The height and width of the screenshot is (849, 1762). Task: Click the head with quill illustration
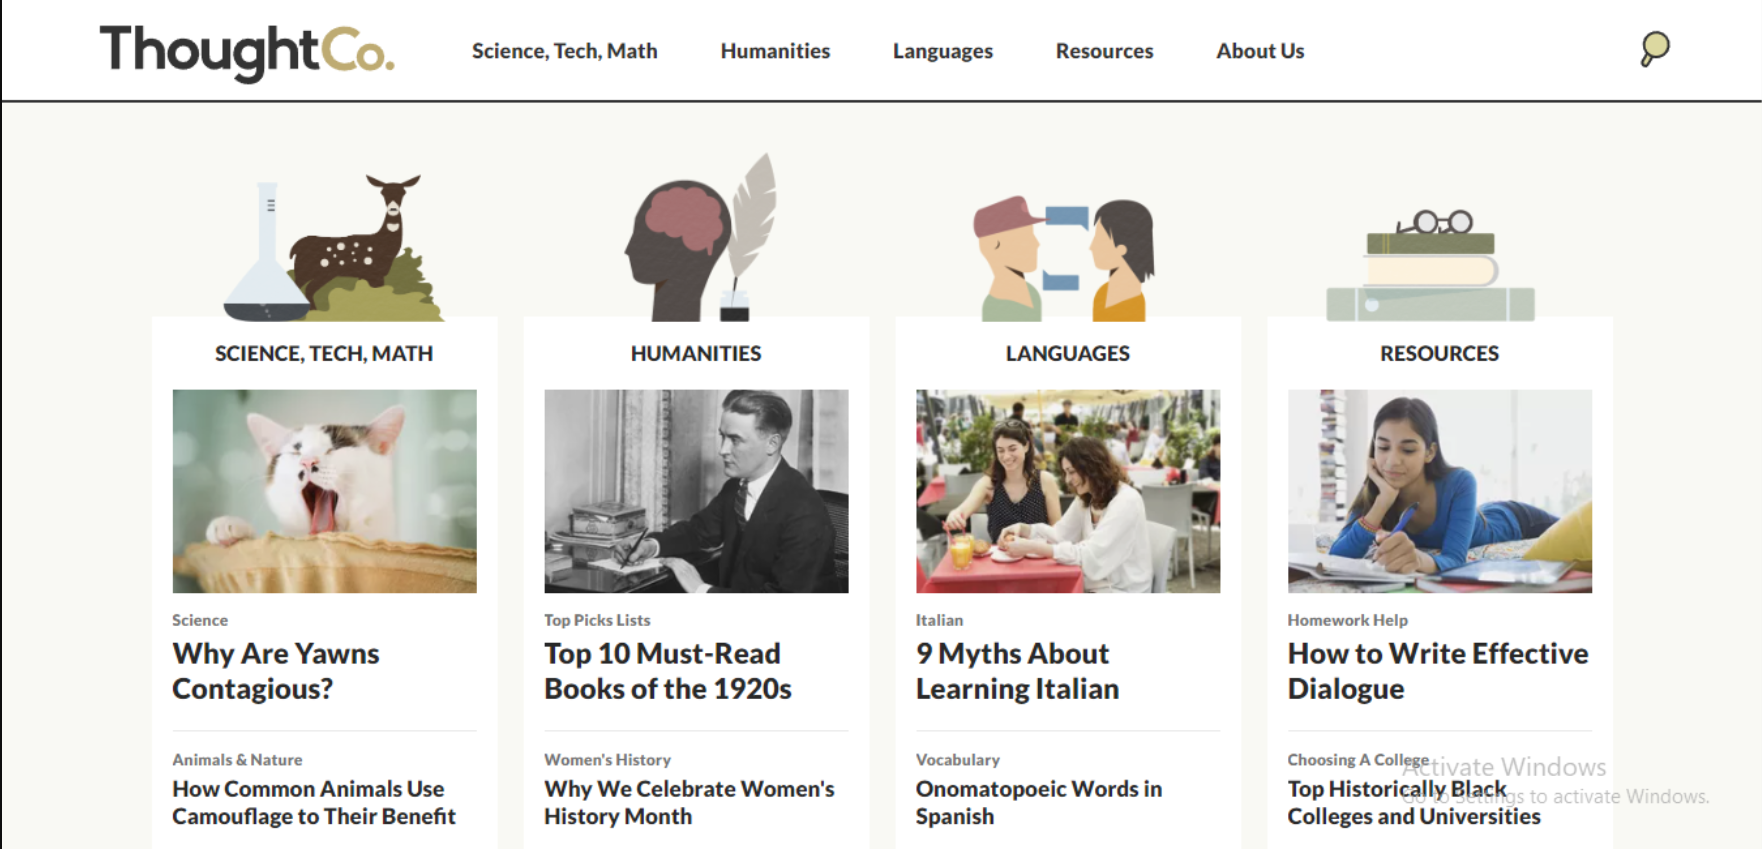click(700, 240)
